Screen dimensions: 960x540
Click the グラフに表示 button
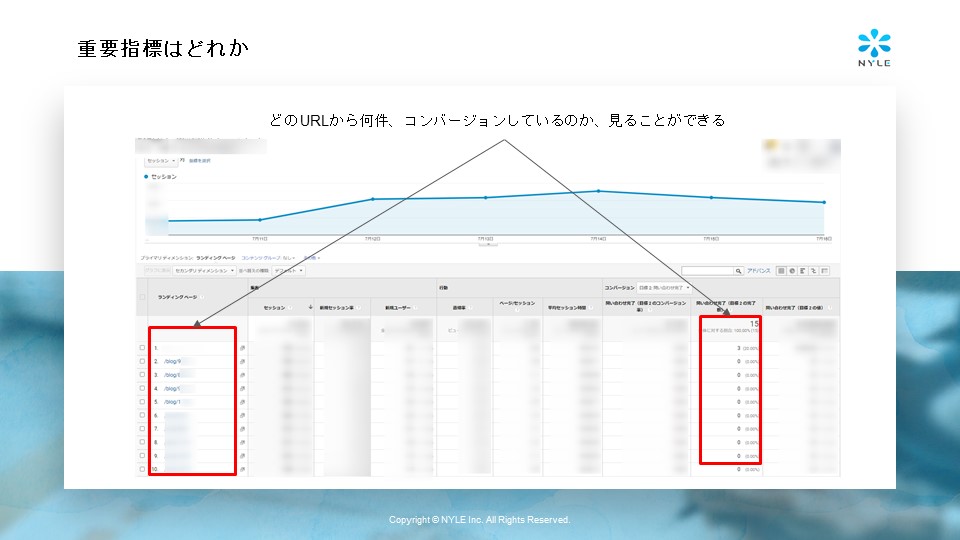[x=157, y=271]
